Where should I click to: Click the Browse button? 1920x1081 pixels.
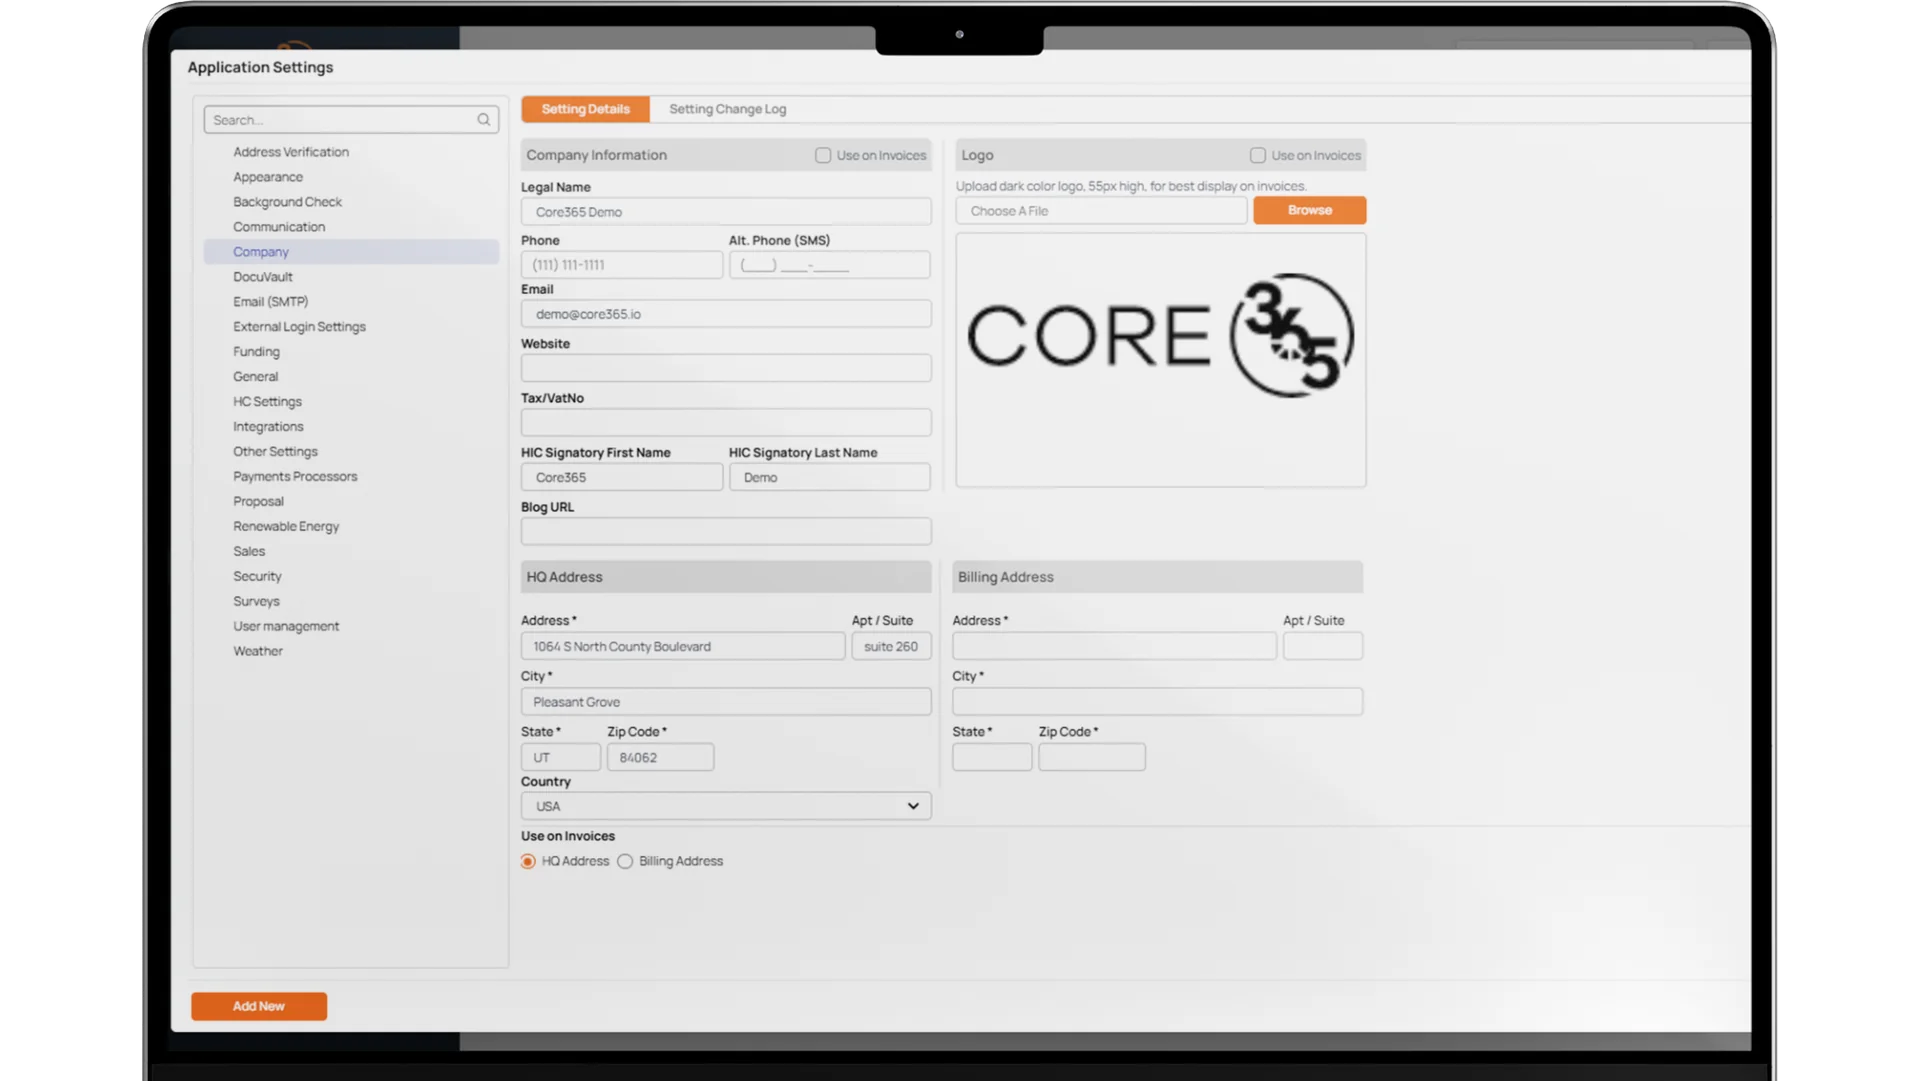pos(1309,210)
